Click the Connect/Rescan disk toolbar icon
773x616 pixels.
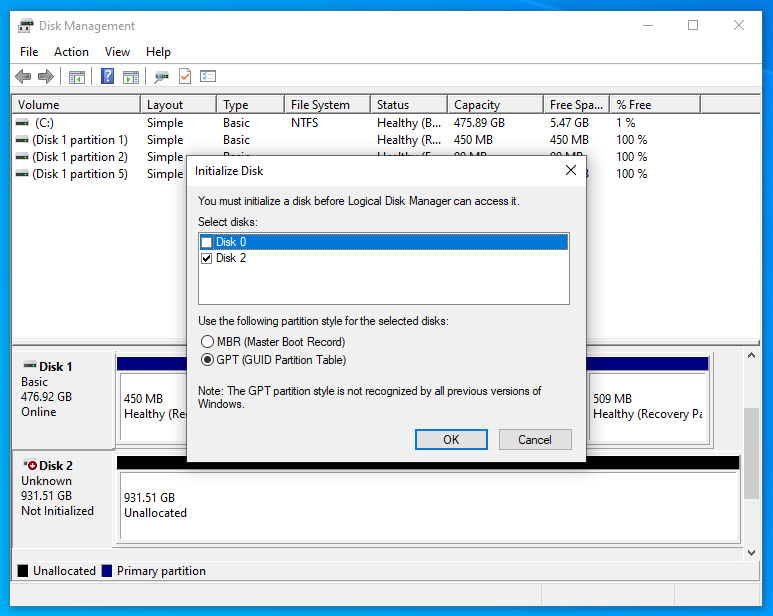click(x=161, y=77)
